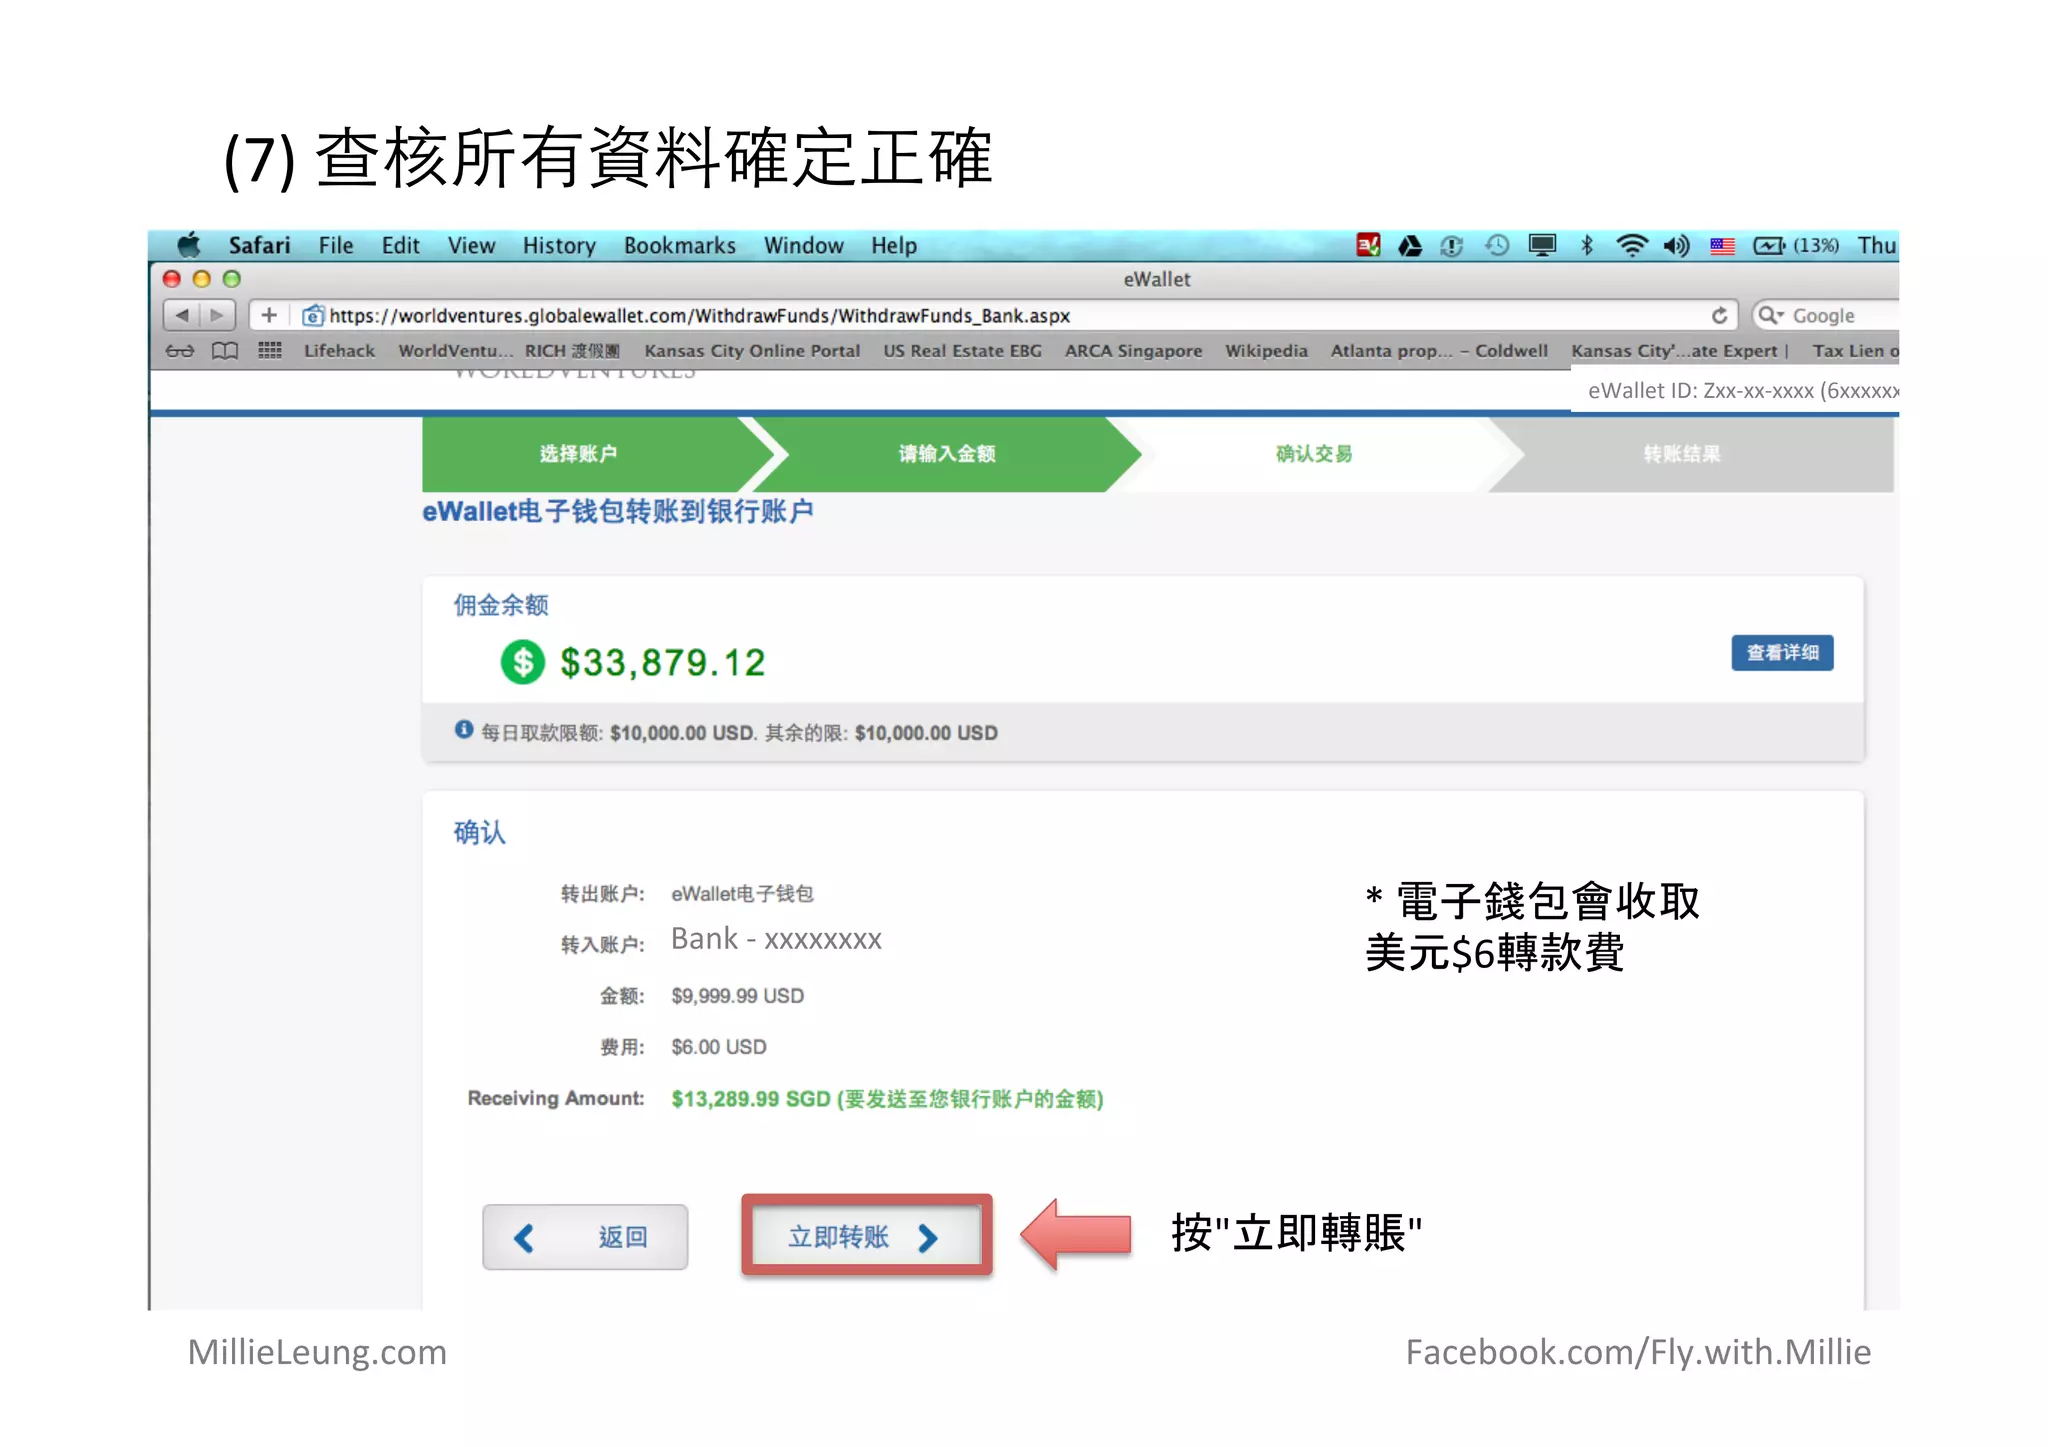The image size is (2048, 1447).
Task: Click the $13,289.99 SGD receiving amount
Action: [x=887, y=1099]
